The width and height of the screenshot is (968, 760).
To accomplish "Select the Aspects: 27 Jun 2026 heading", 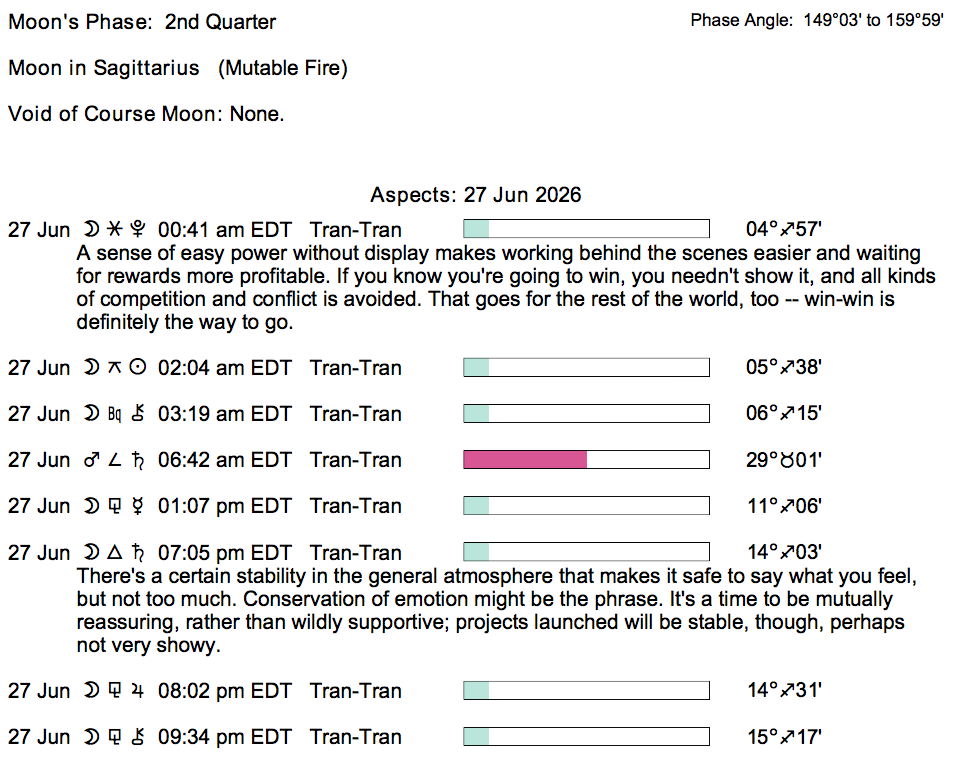I will 475,194.
